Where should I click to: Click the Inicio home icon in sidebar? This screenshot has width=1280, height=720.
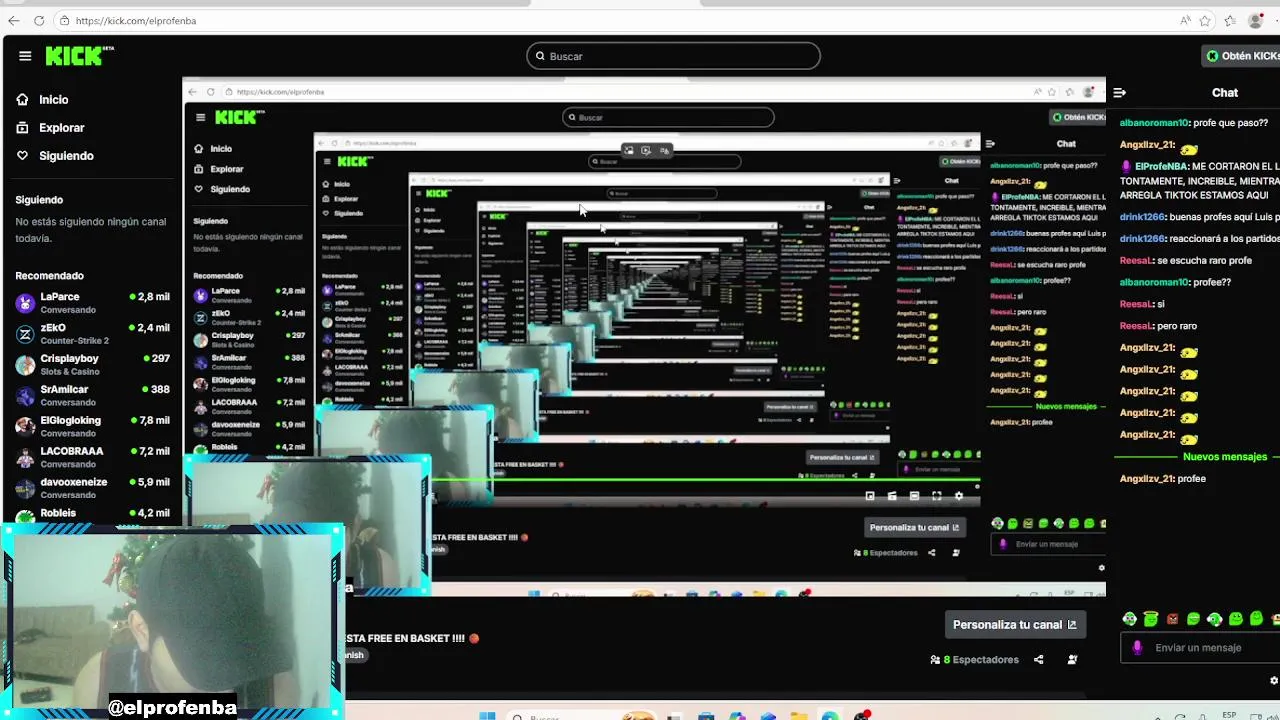click(23, 100)
